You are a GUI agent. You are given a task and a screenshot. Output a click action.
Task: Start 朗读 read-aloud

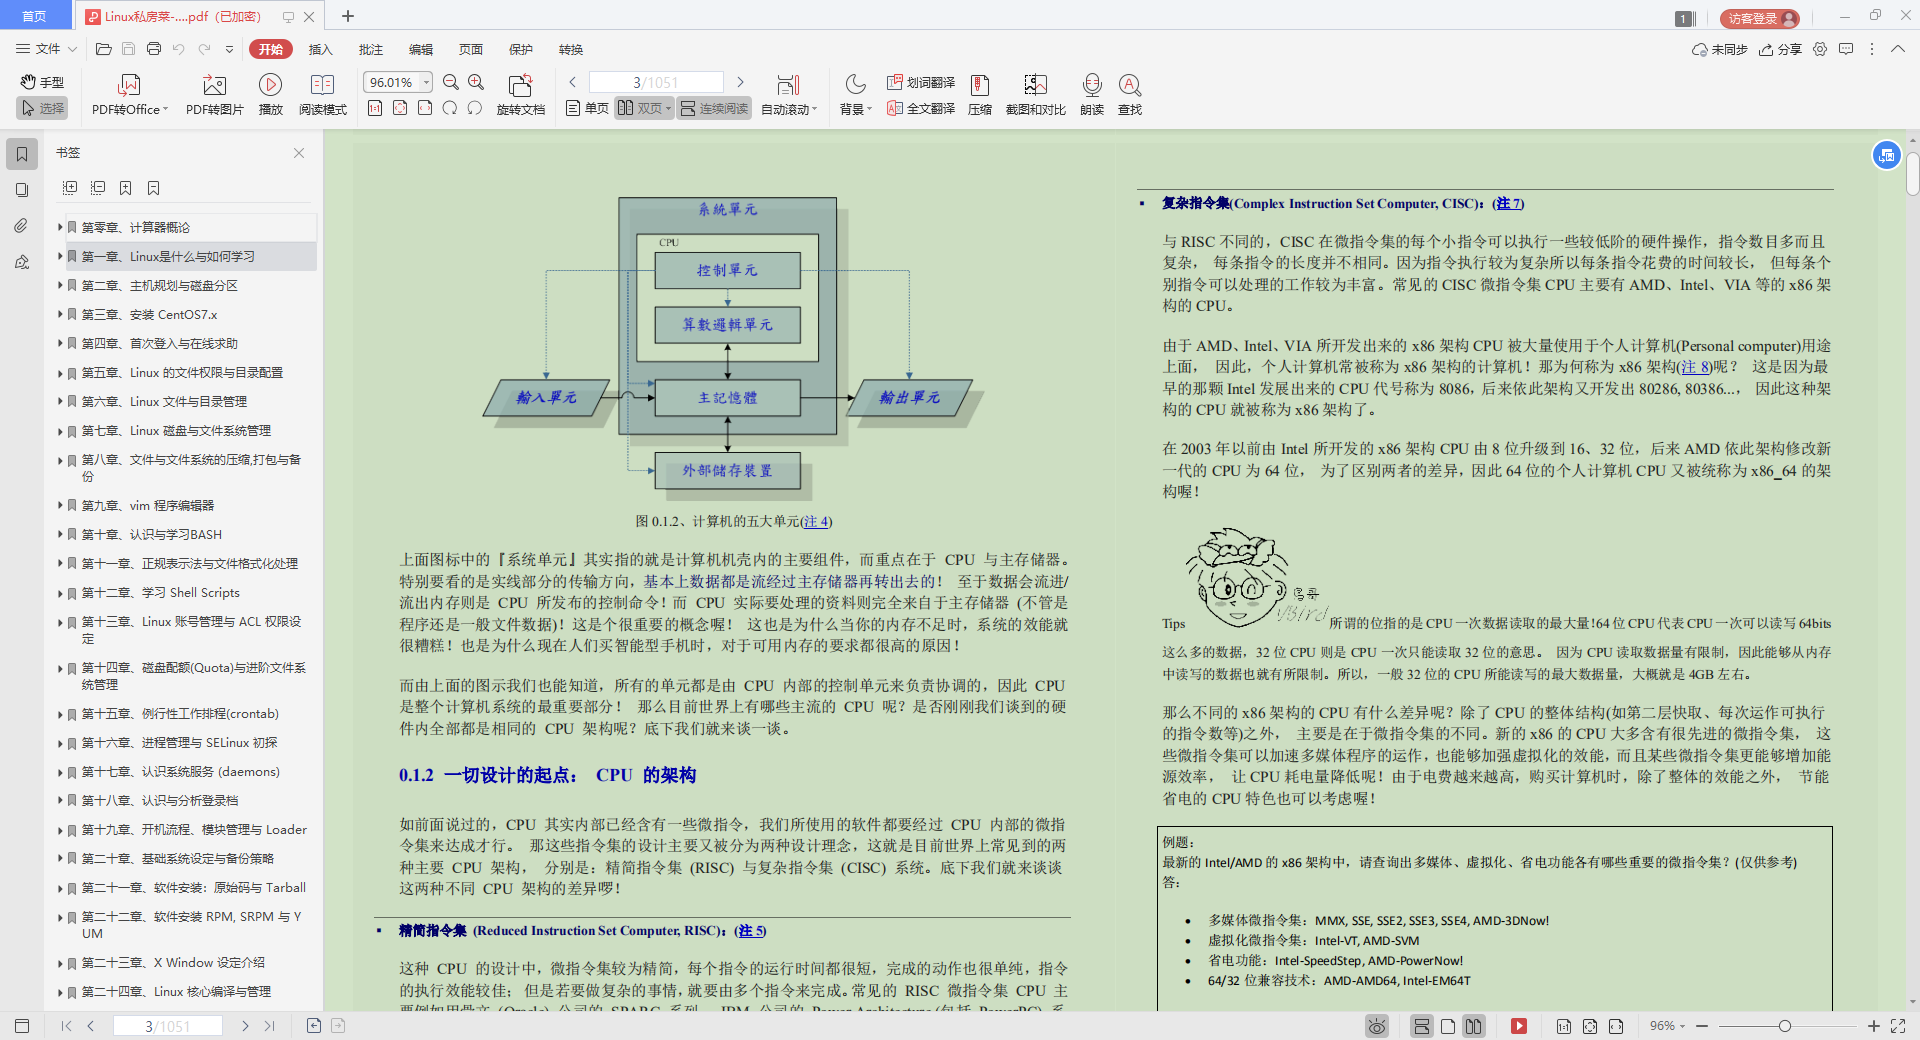coord(1092,95)
